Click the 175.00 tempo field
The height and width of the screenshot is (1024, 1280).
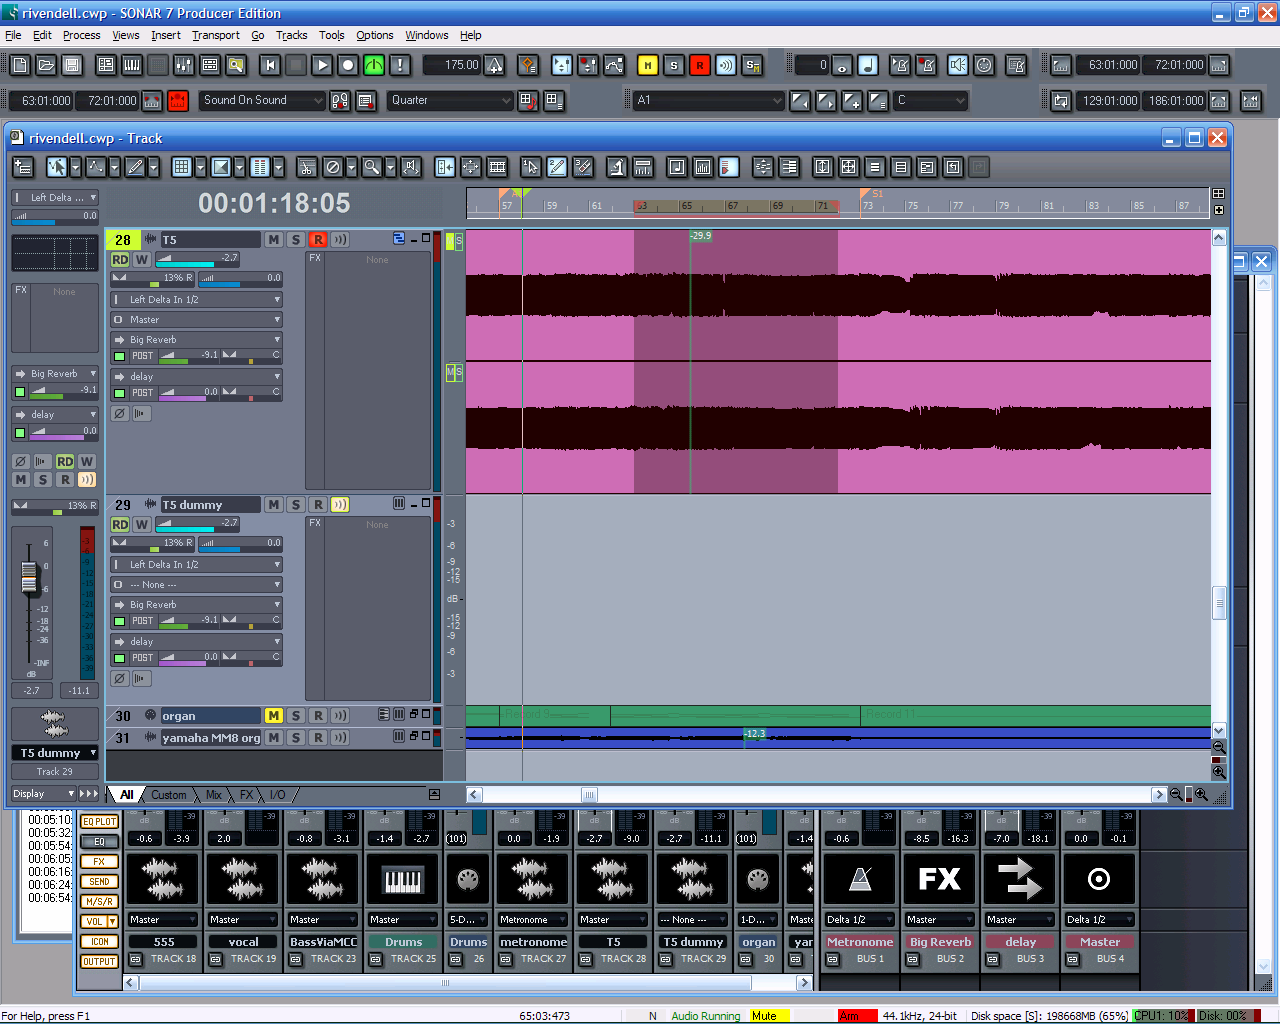click(451, 65)
